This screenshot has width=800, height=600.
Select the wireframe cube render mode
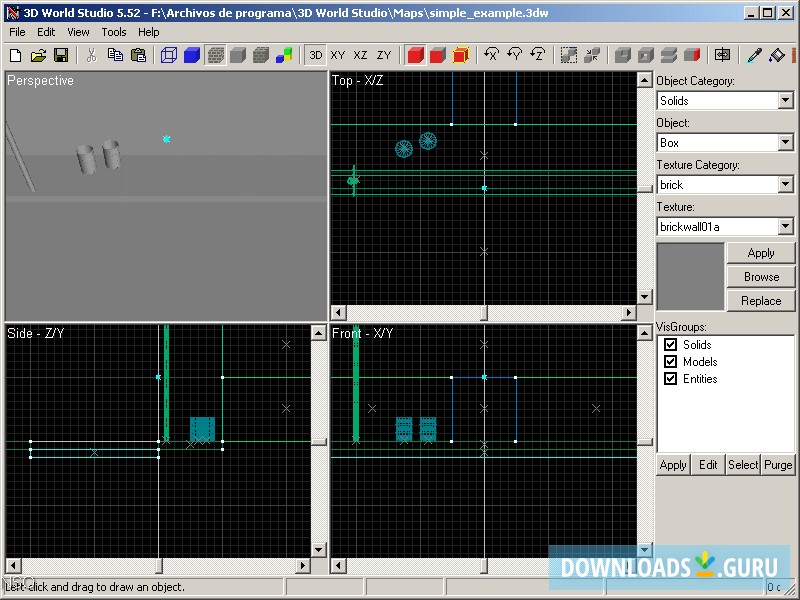tap(168, 55)
